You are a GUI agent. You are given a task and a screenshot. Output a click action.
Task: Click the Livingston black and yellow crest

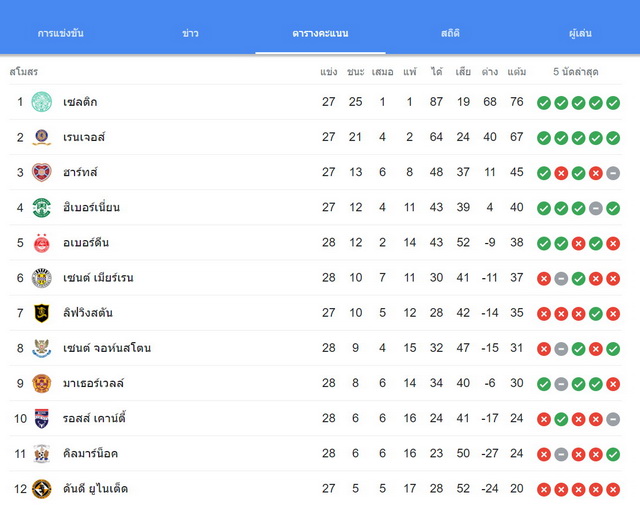(42, 313)
